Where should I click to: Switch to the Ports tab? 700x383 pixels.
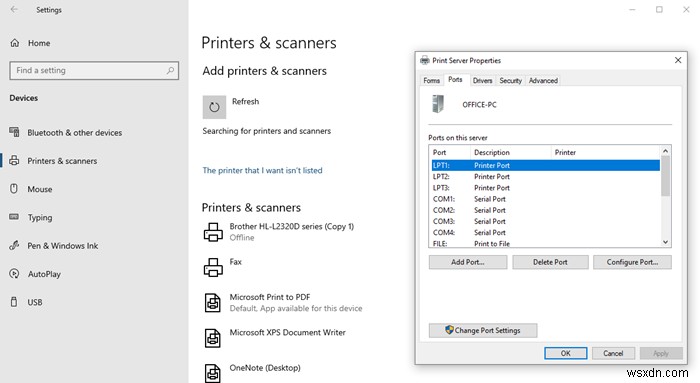[455, 79]
